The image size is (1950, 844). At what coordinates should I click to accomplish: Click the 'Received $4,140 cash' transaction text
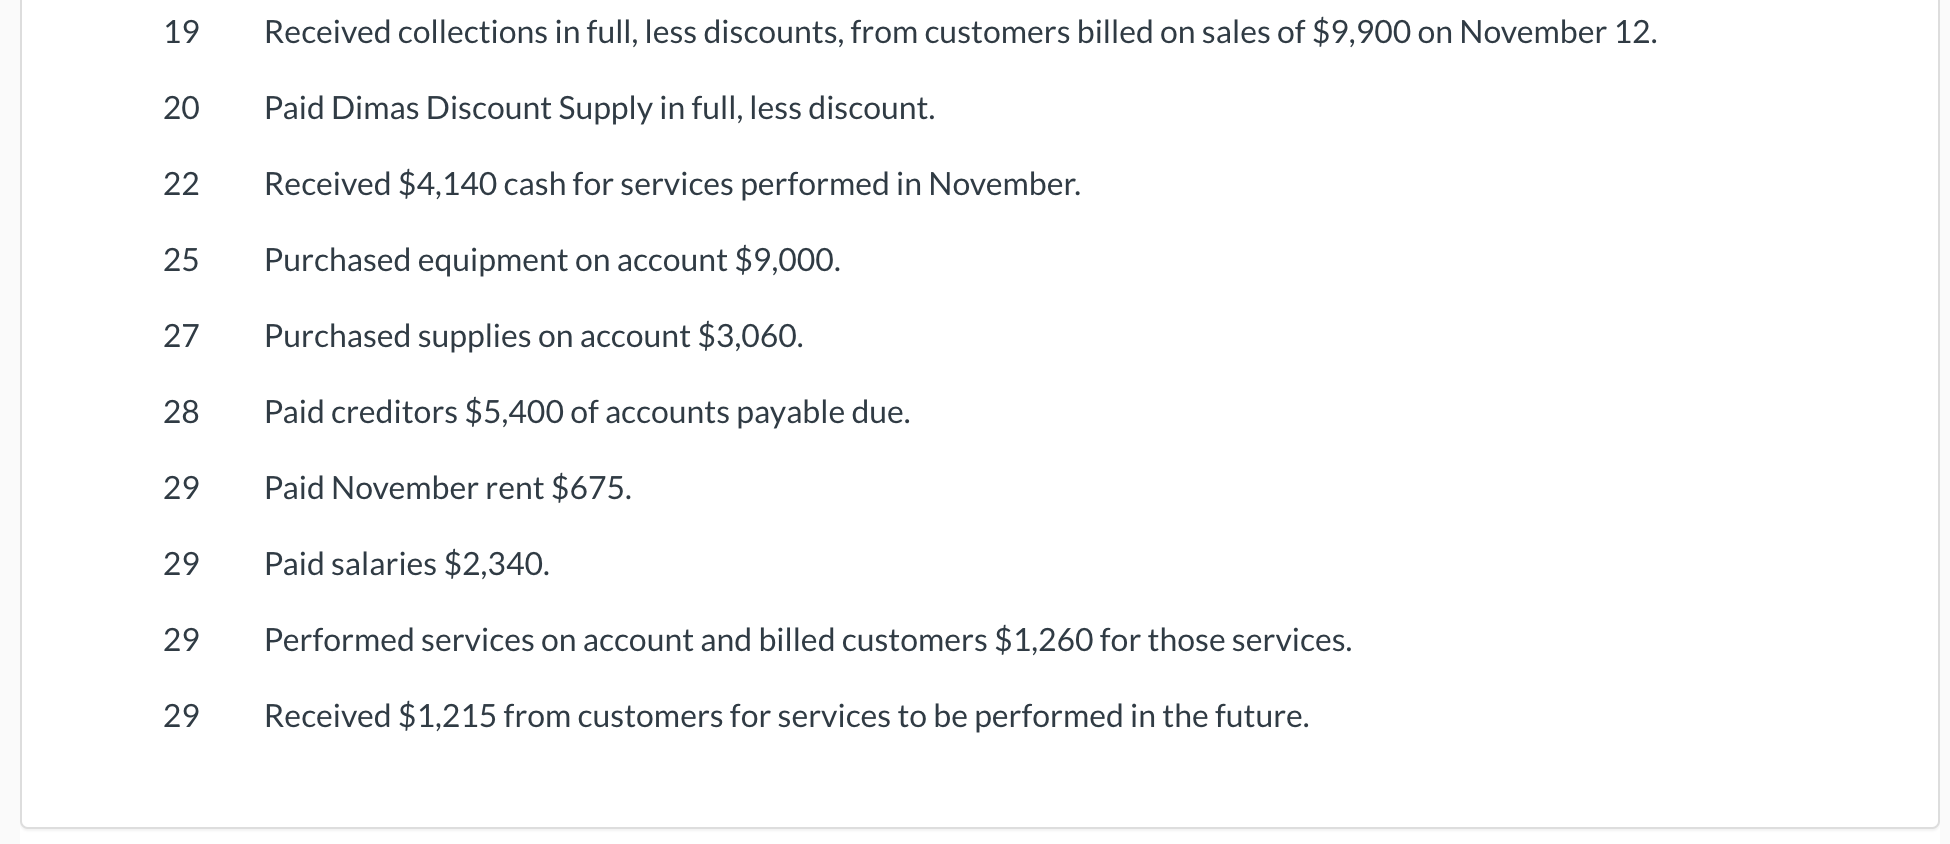(672, 184)
